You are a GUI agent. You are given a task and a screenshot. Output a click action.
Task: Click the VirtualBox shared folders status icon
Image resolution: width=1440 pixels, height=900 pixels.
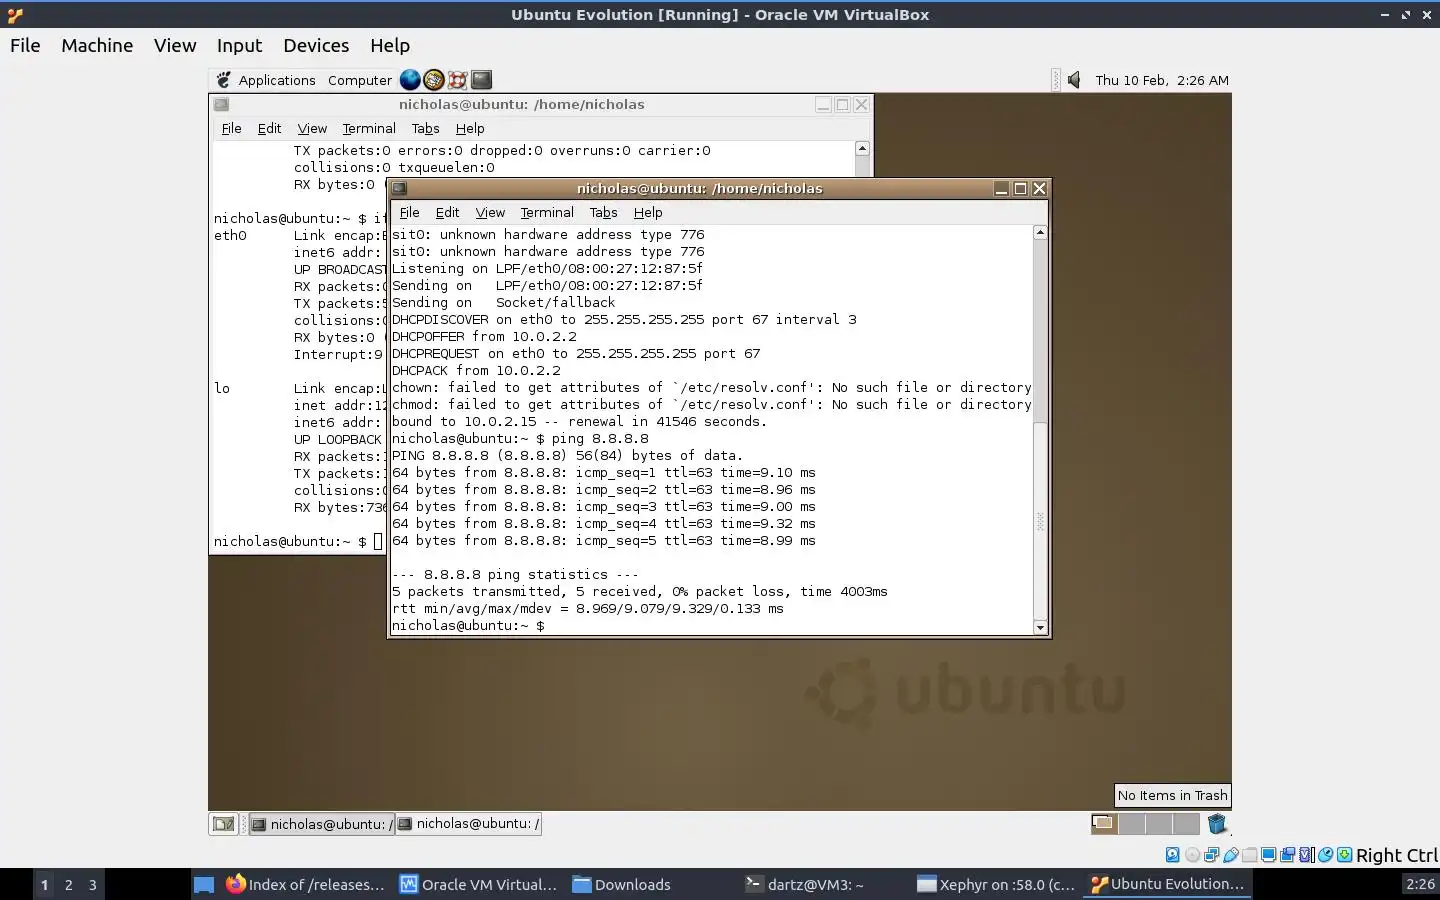[x=1250, y=855]
